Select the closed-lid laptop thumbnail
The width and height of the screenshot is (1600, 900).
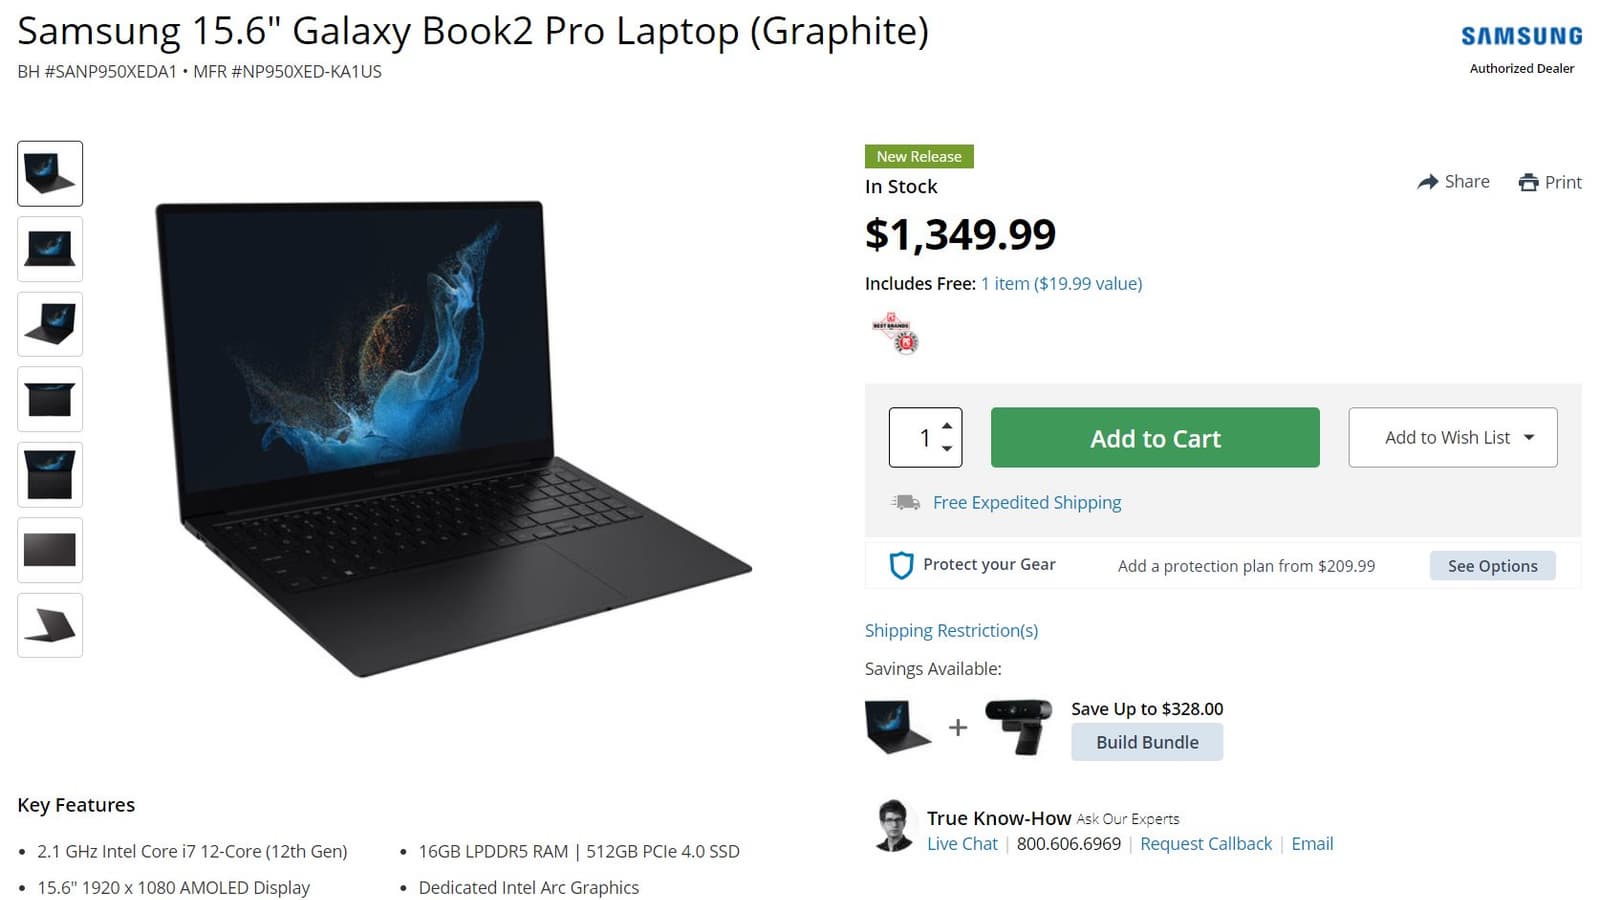pos(50,550)
